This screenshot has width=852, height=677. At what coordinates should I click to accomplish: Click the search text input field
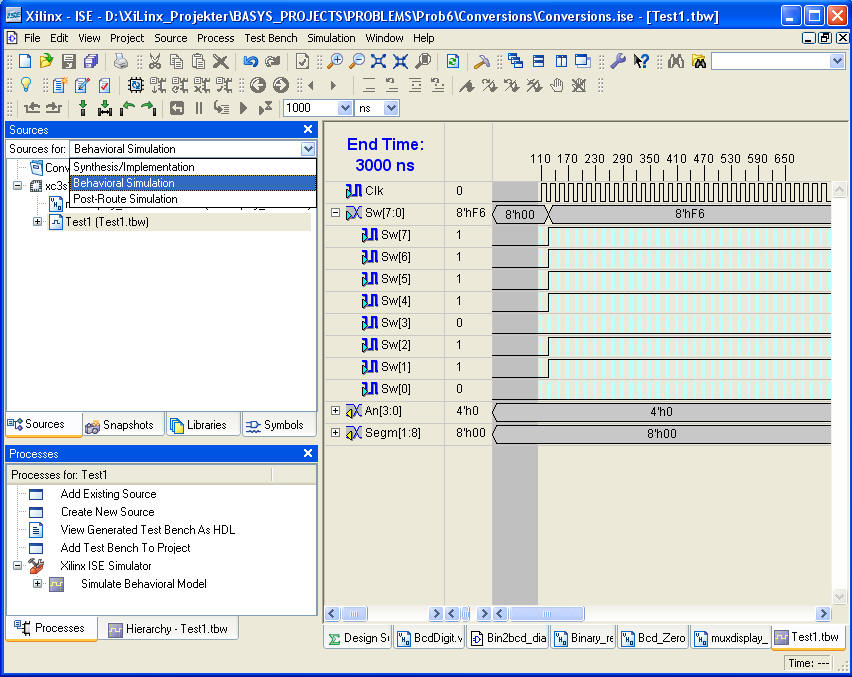tap(770, 61)
